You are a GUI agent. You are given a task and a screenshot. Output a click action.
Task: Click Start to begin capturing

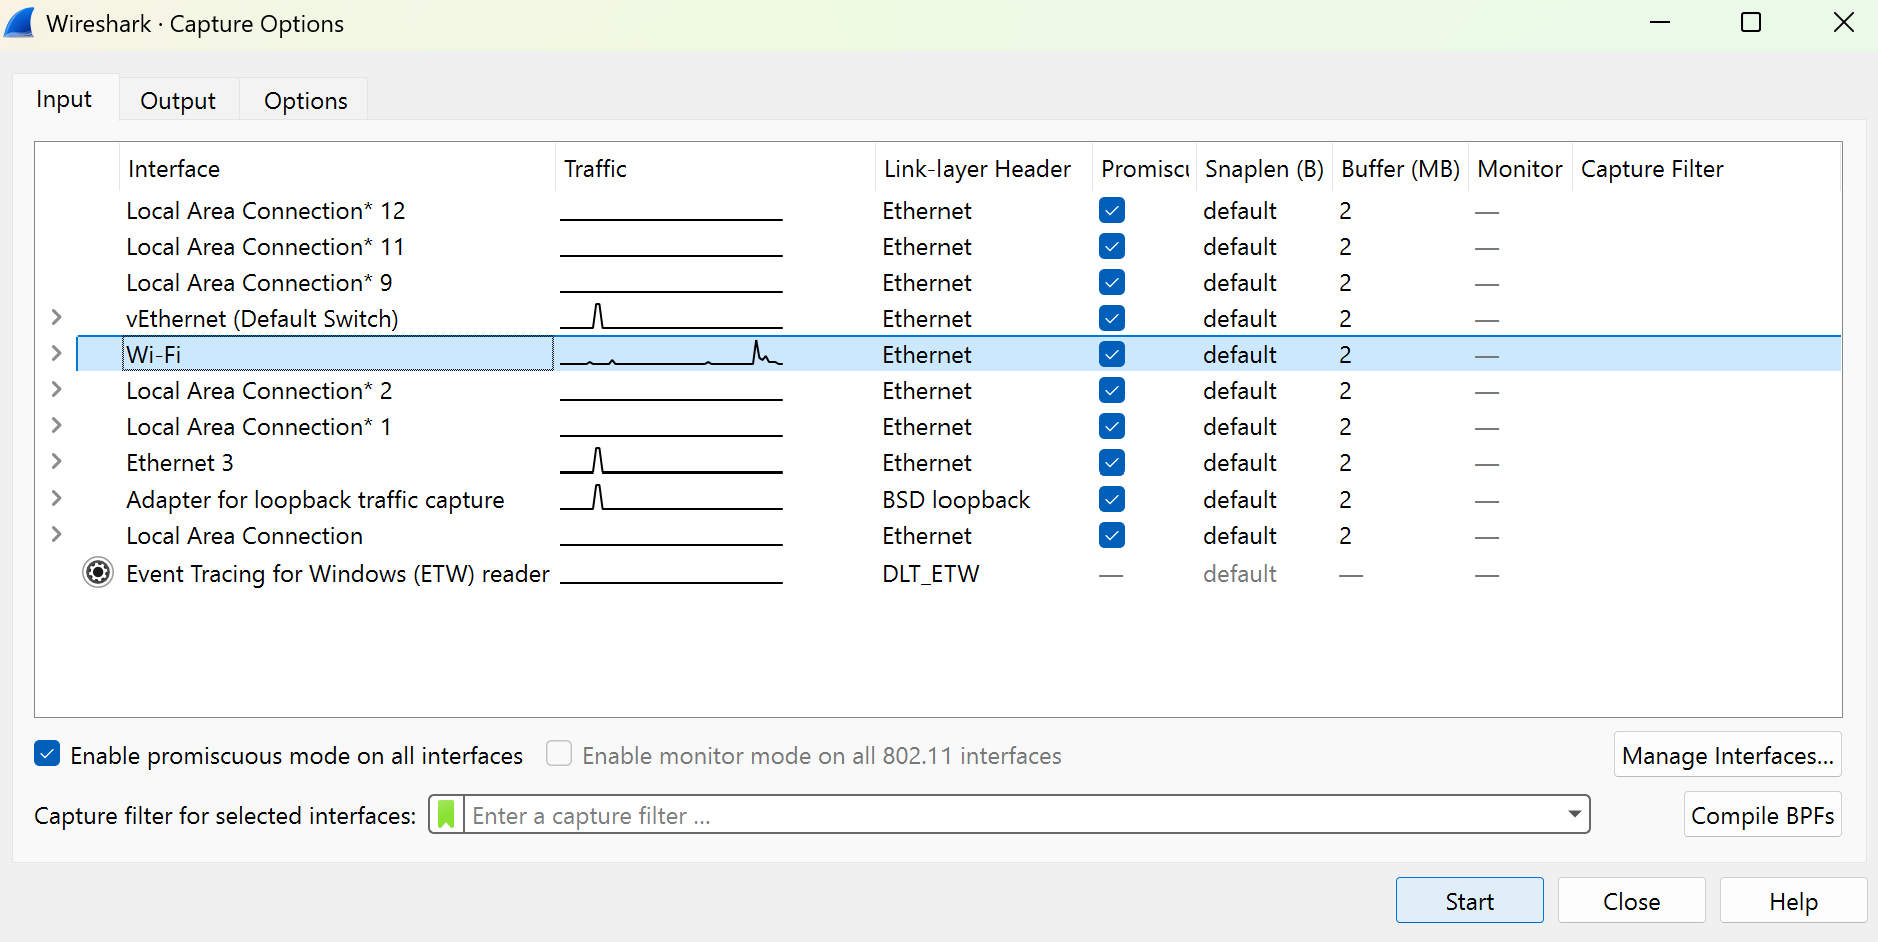click(x=1468, y=900)
